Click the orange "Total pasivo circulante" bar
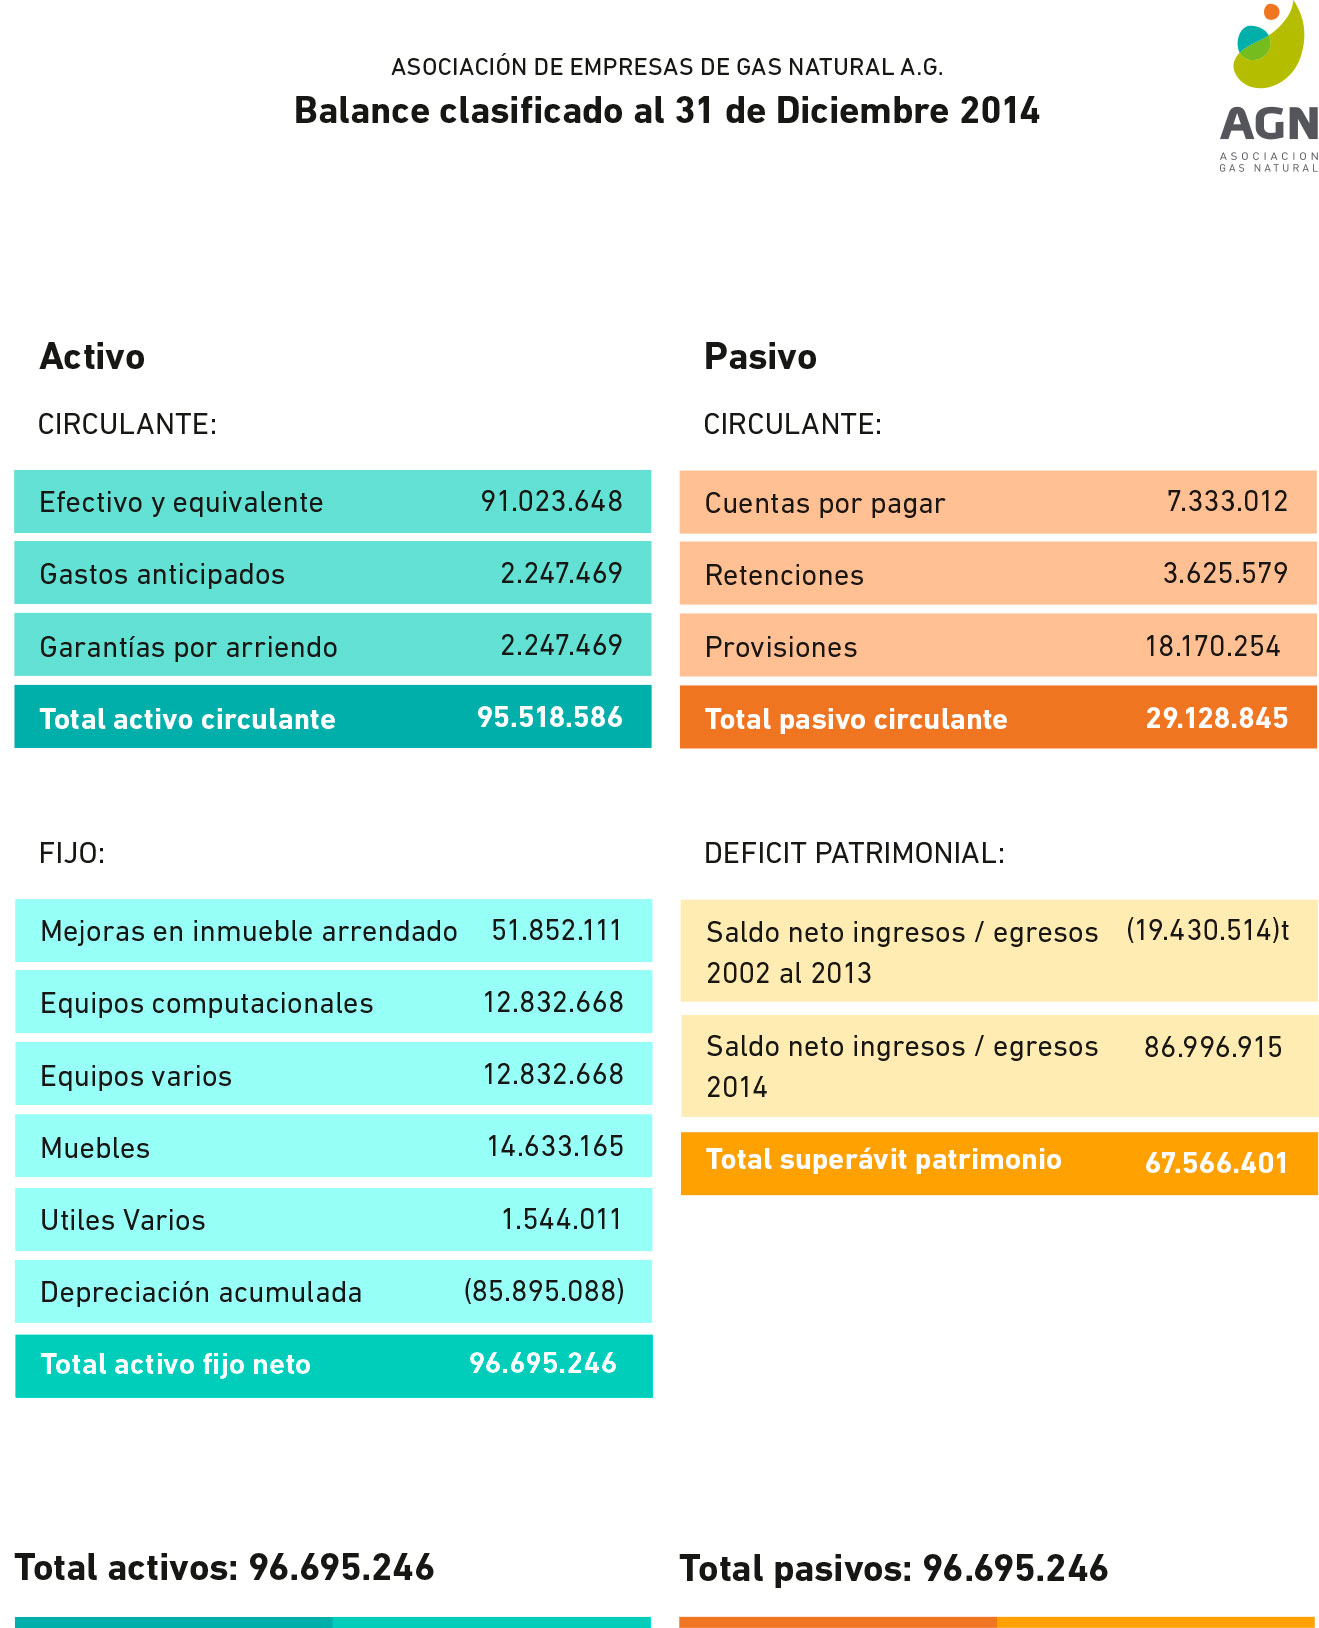1319x1628 pixels. click(x=998, y=718)
